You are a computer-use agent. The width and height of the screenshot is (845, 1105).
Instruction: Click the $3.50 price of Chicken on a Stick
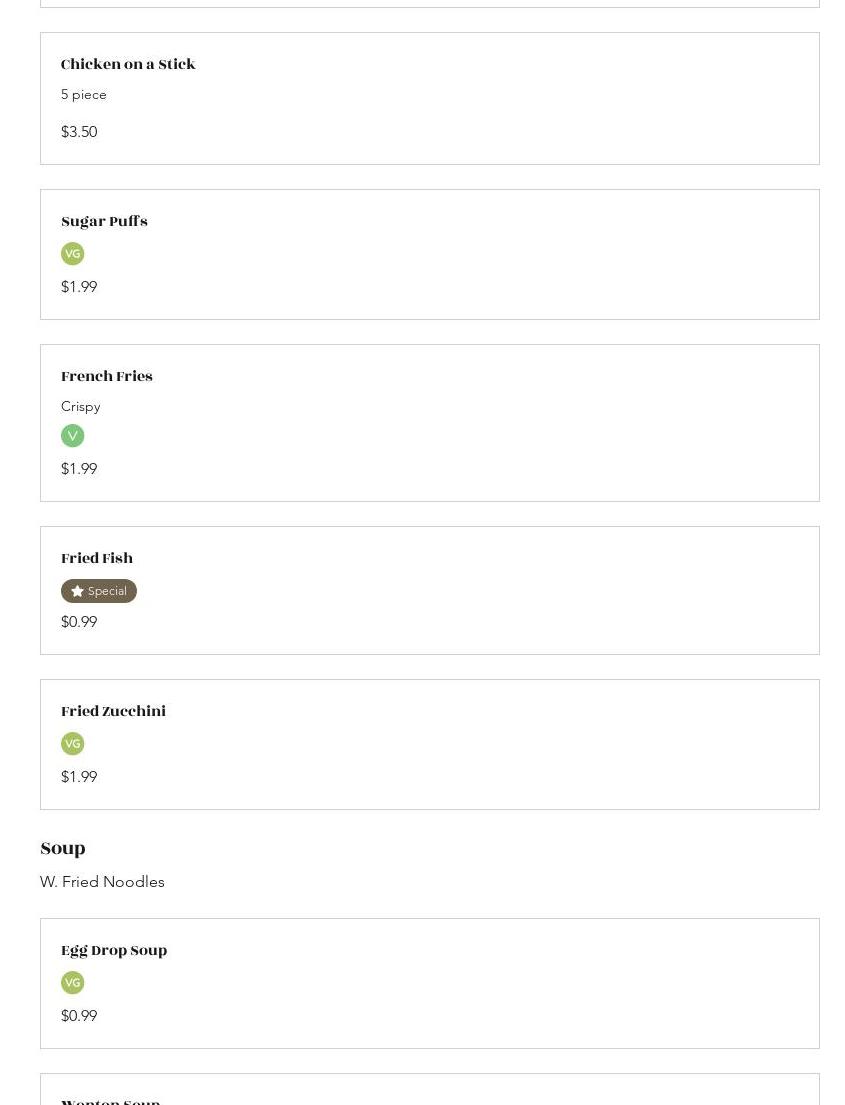click(x=79, y=132)
